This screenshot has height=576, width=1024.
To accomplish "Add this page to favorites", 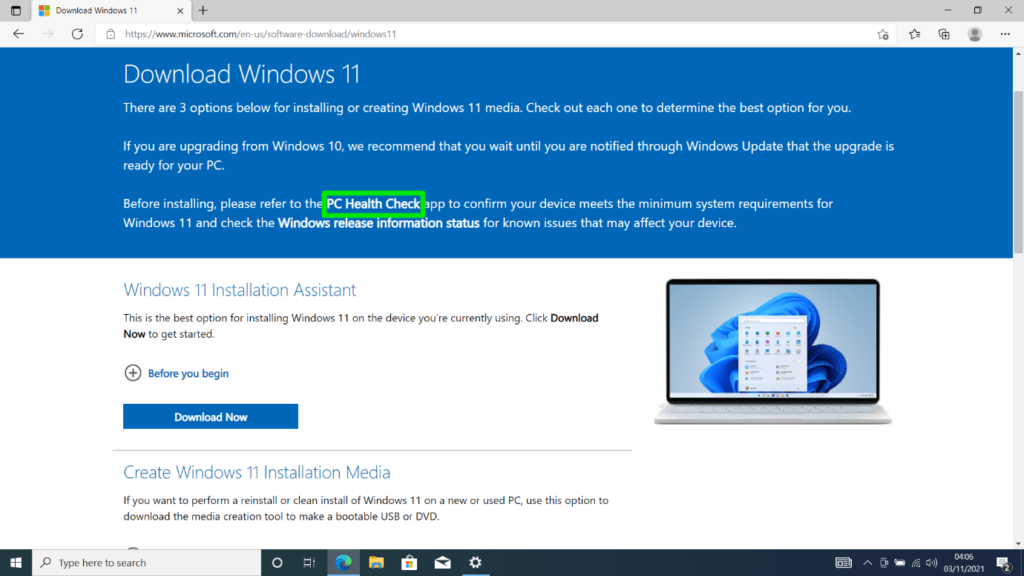I will pyautogui.click(x=882, y=33).
